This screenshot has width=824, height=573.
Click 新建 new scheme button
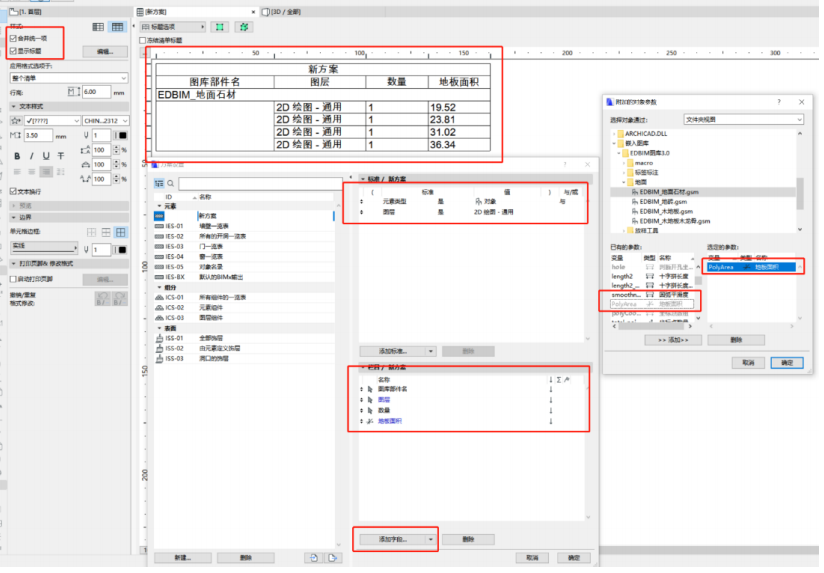(x=183, y=558)
